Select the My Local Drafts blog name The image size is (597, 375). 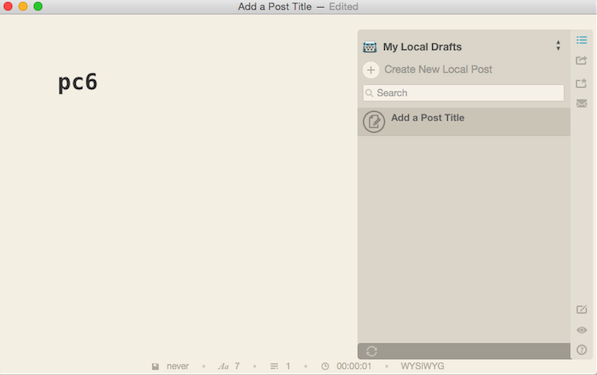(422, 47)
